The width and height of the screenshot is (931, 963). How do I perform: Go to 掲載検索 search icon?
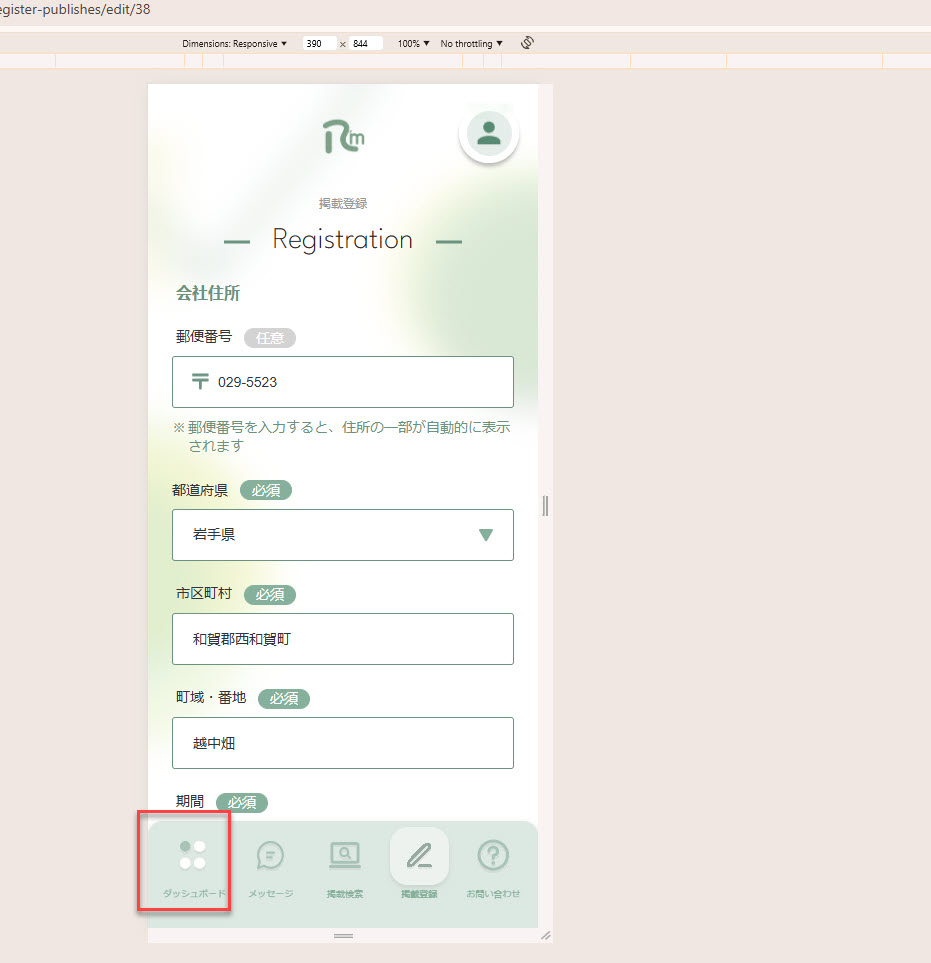tap(345, 856)
